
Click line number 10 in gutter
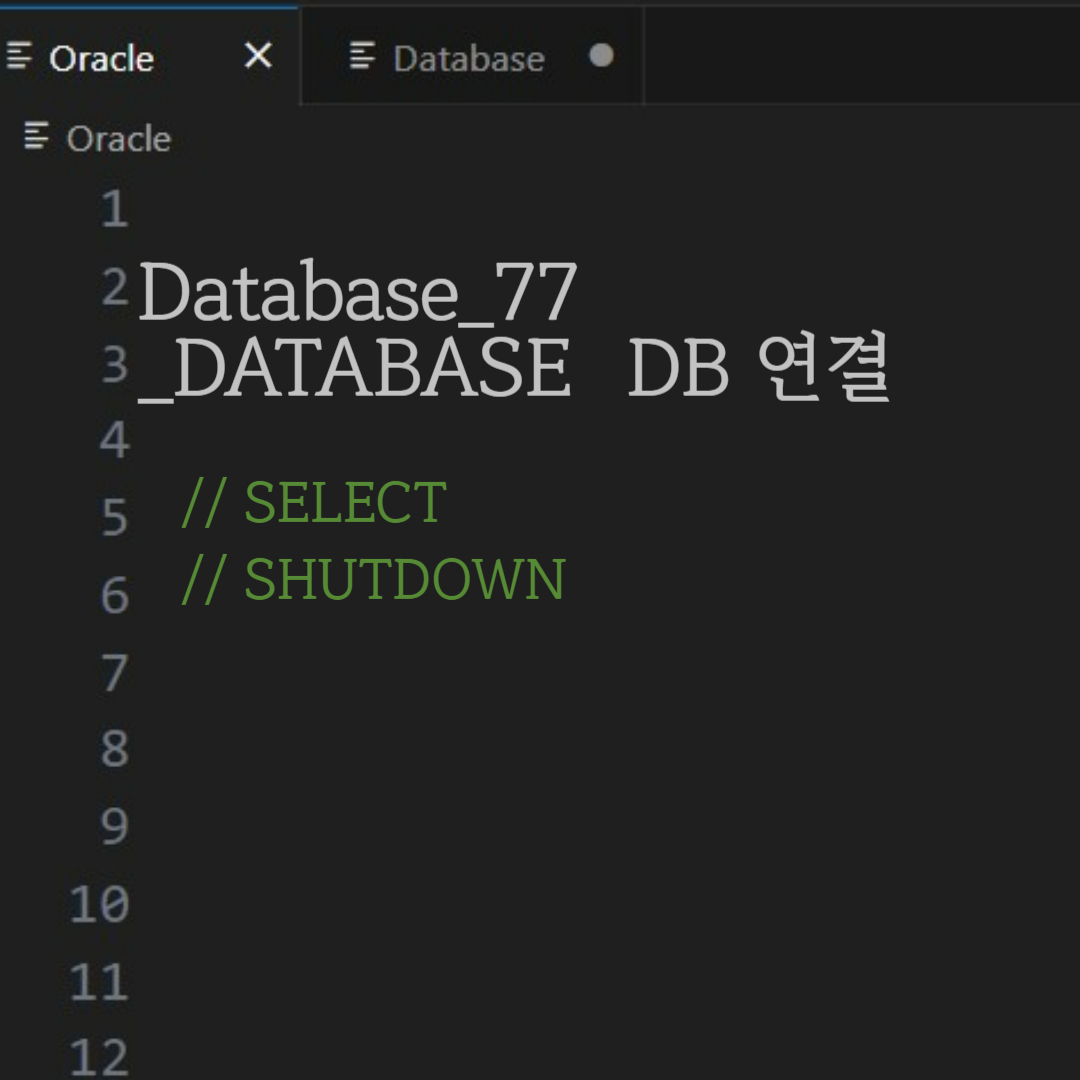(x=99, y=904)
